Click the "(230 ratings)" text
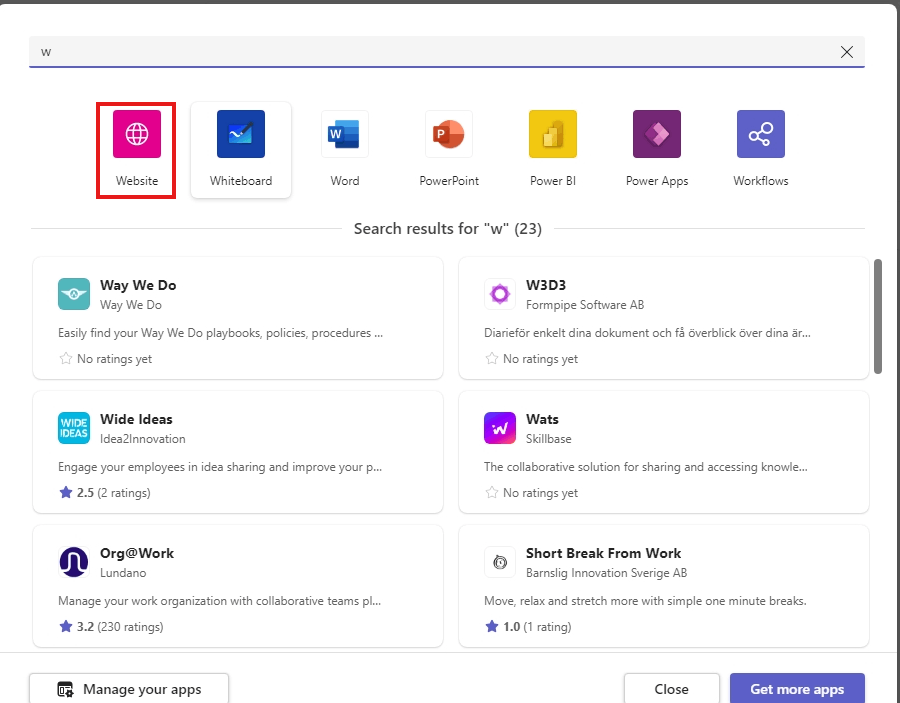Screen dimensions: 900x703 [130, 627]
